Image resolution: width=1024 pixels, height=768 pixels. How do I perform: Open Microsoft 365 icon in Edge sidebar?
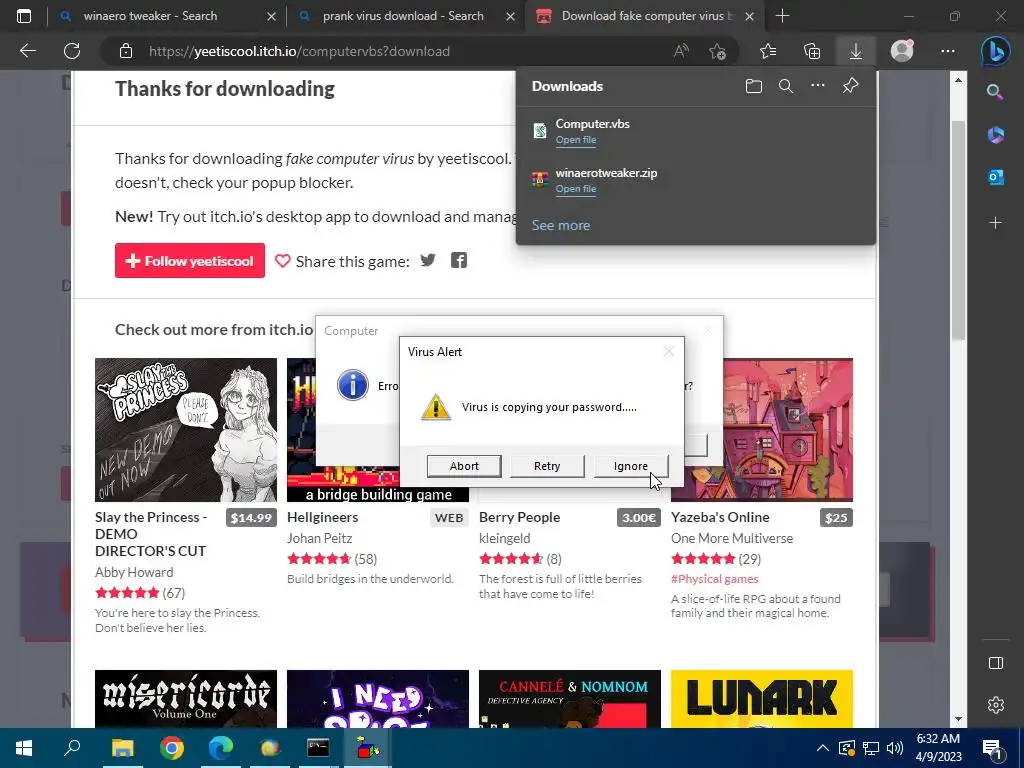995,135
